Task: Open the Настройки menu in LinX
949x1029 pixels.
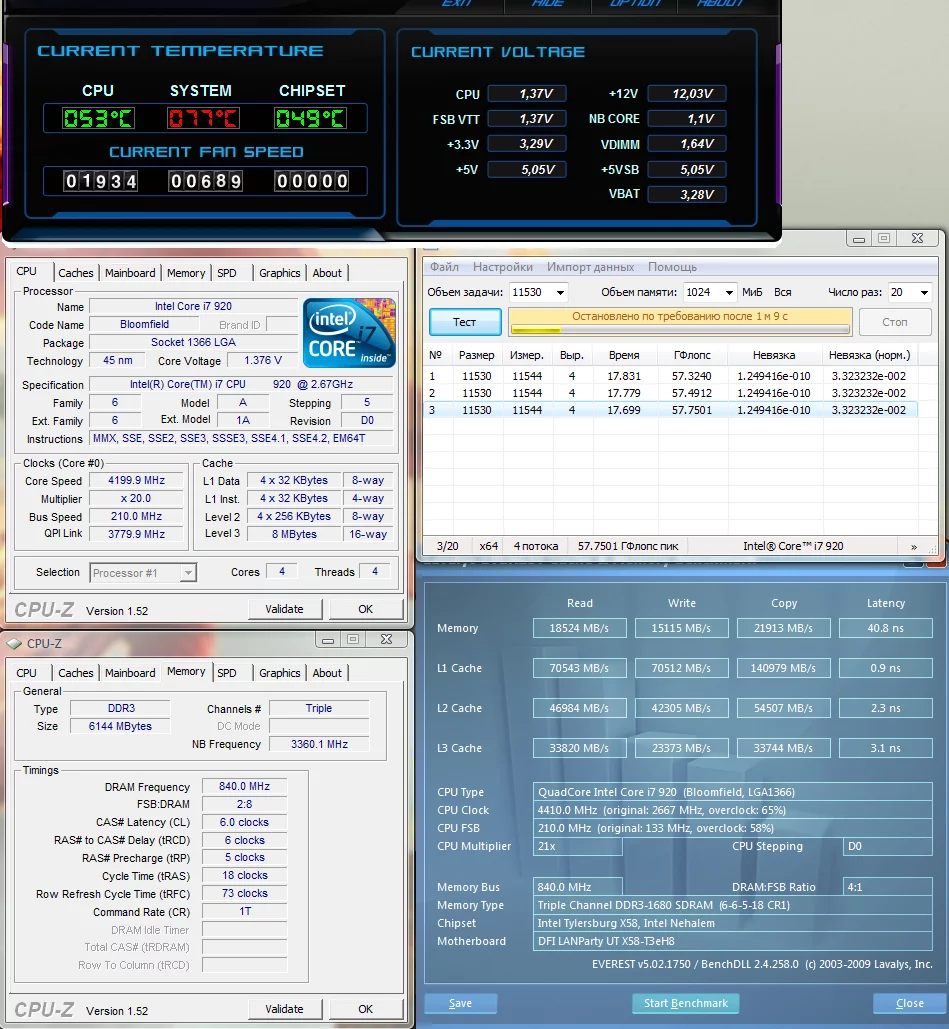Action: [503, 267]
